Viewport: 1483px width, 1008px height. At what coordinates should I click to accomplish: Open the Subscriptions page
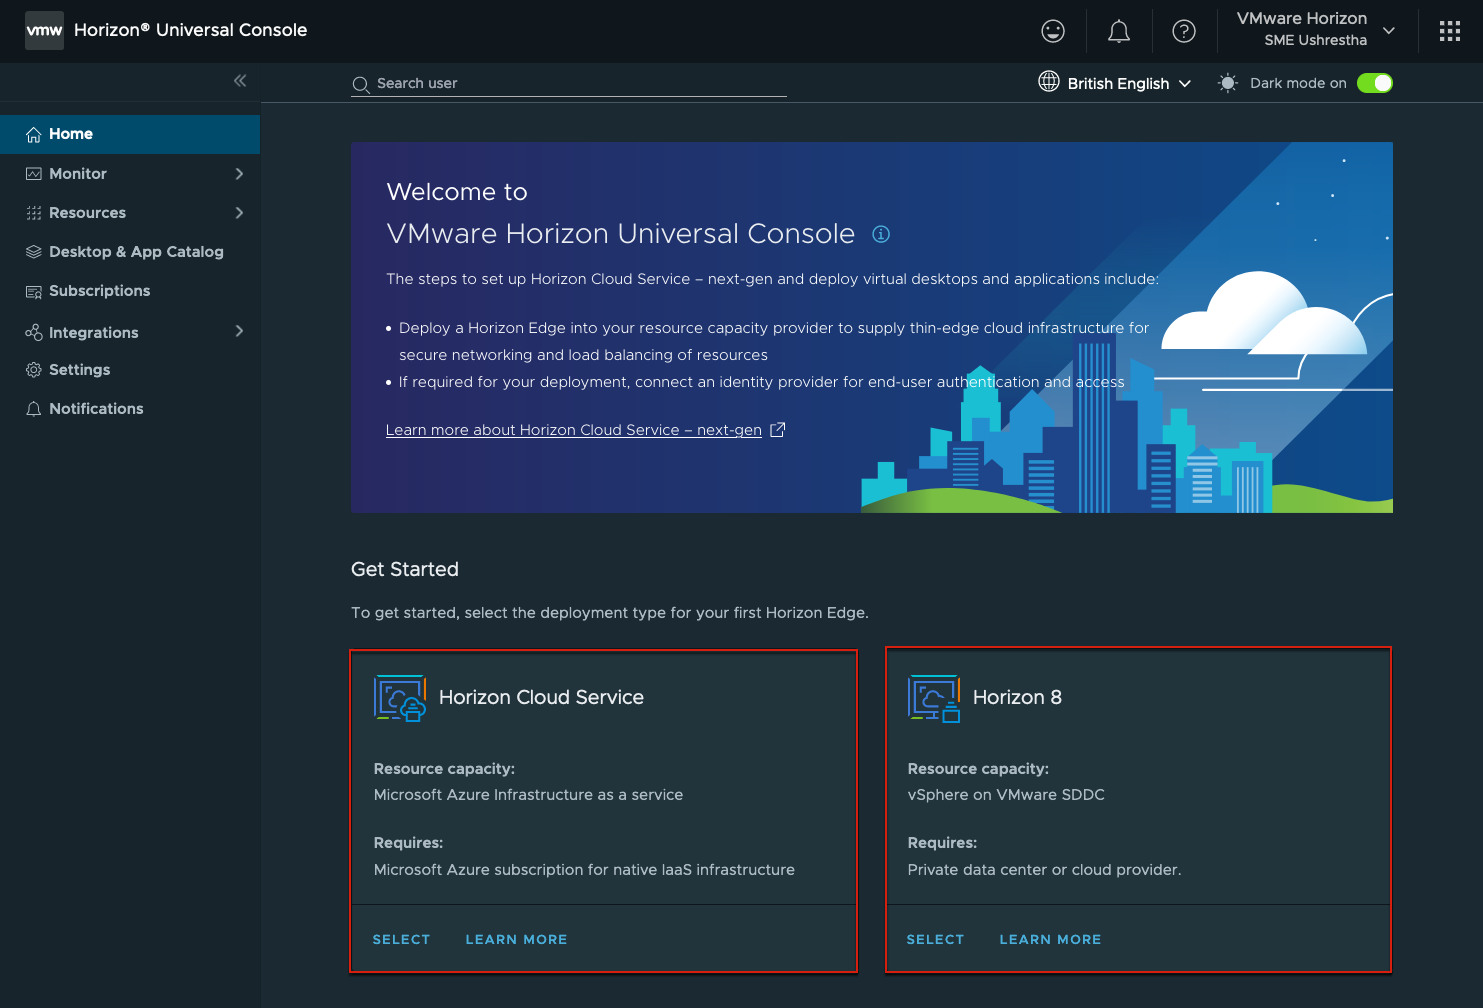click(x=130, y=291)
